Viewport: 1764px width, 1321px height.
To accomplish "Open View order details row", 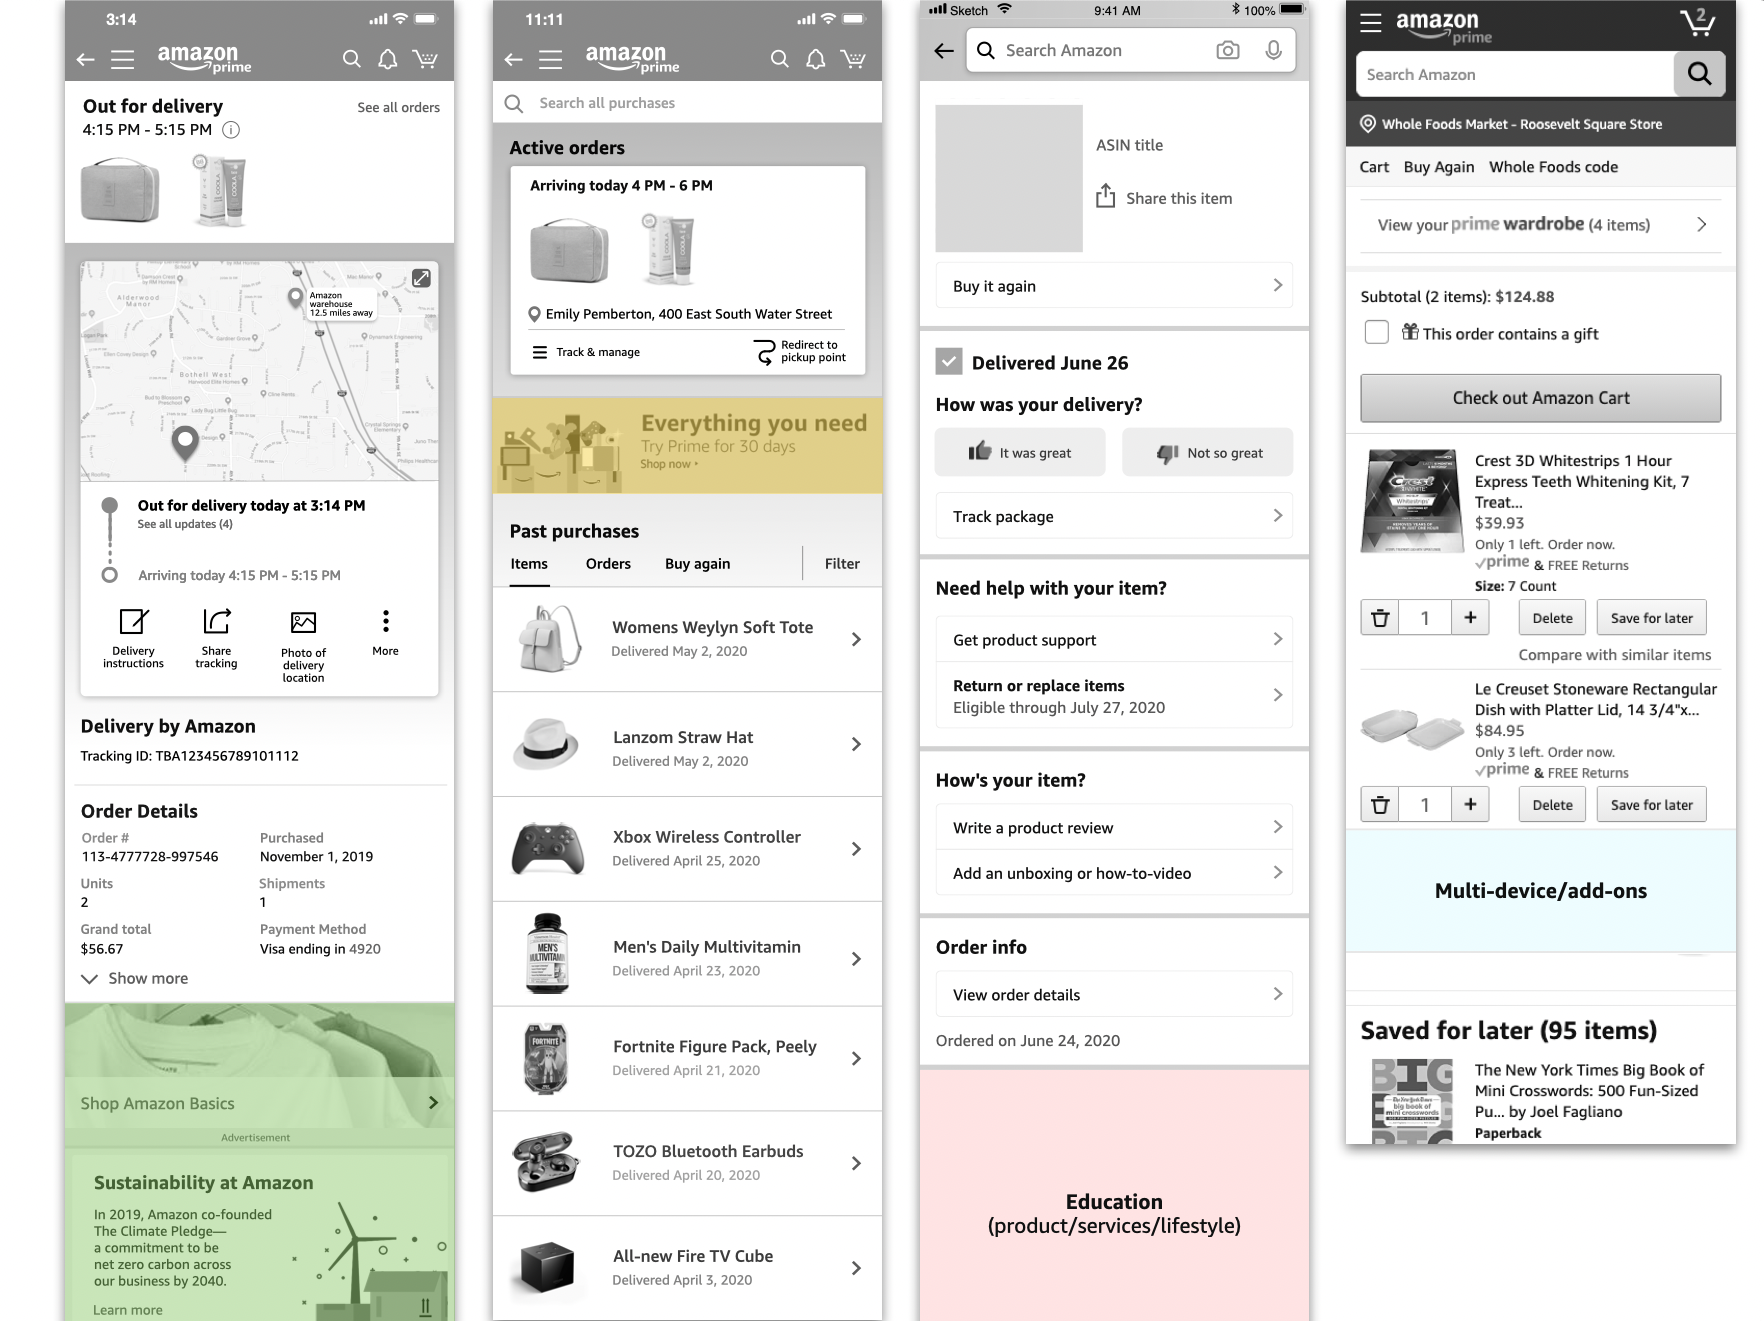I will [x=1114, y=994].
